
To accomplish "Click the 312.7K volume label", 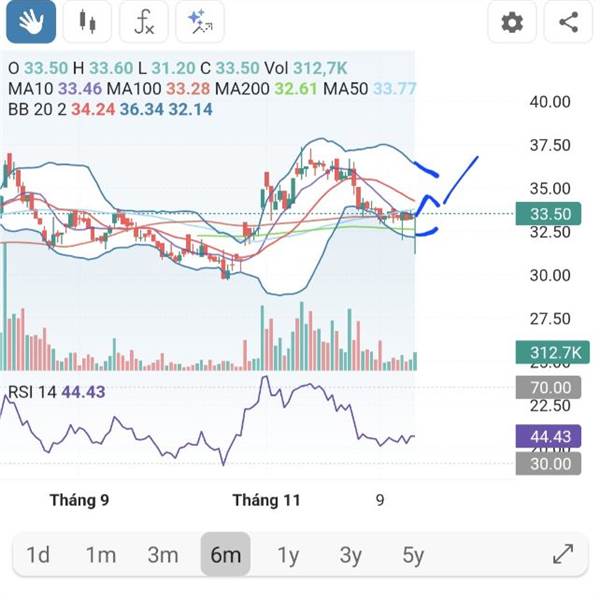I will click(x=551, y=352).
